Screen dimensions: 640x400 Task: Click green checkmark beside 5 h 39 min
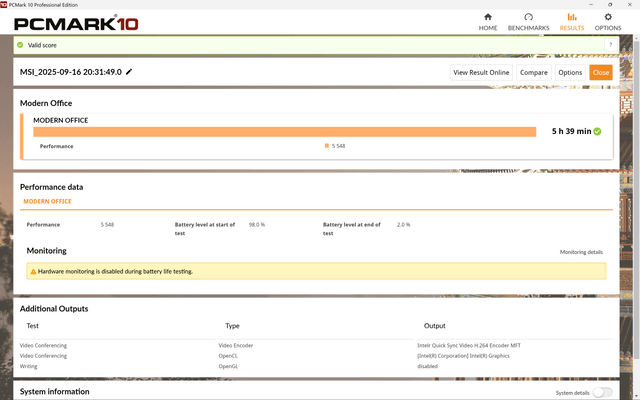597,131
